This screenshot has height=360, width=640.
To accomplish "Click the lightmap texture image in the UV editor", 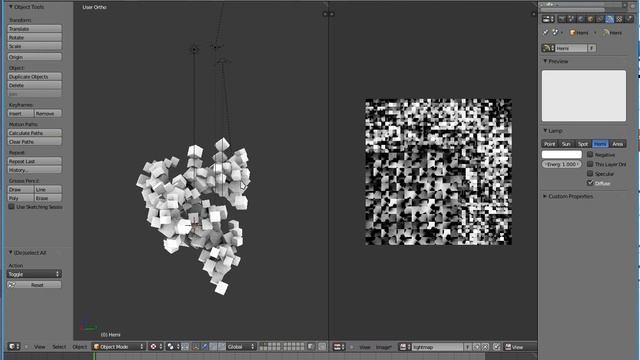I will (x=438, y=172).
